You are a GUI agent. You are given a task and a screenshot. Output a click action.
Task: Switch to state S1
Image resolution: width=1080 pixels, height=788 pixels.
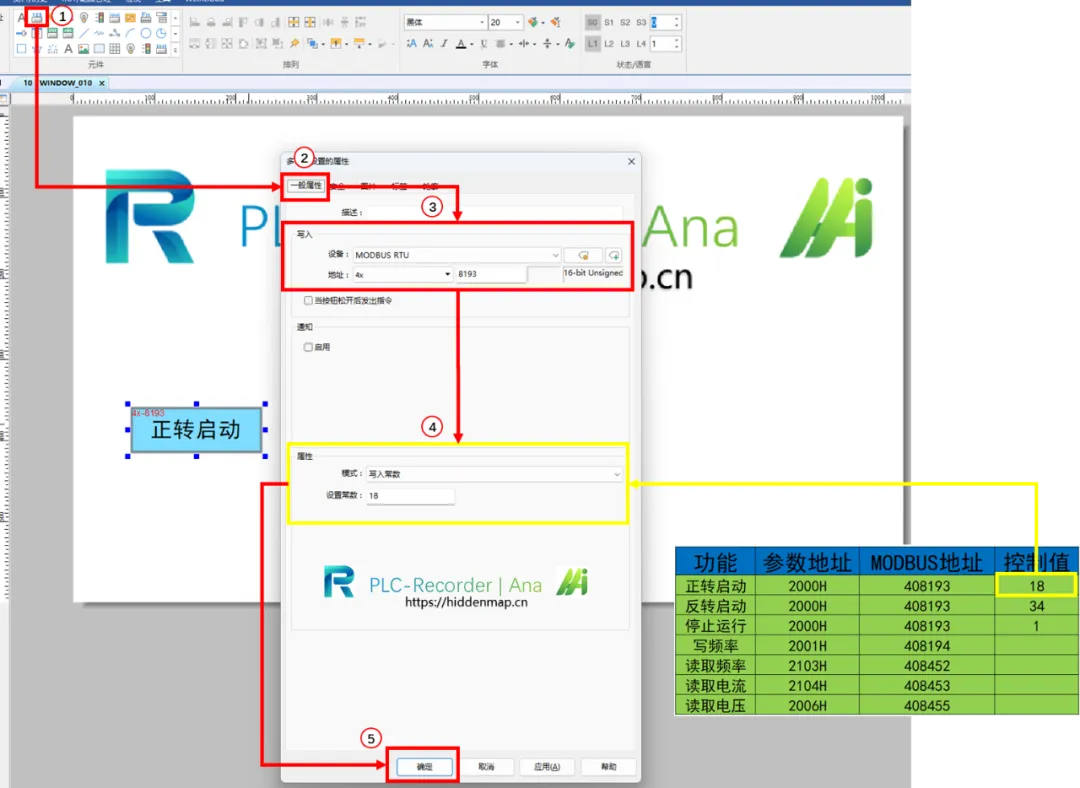tap(609, 22)
